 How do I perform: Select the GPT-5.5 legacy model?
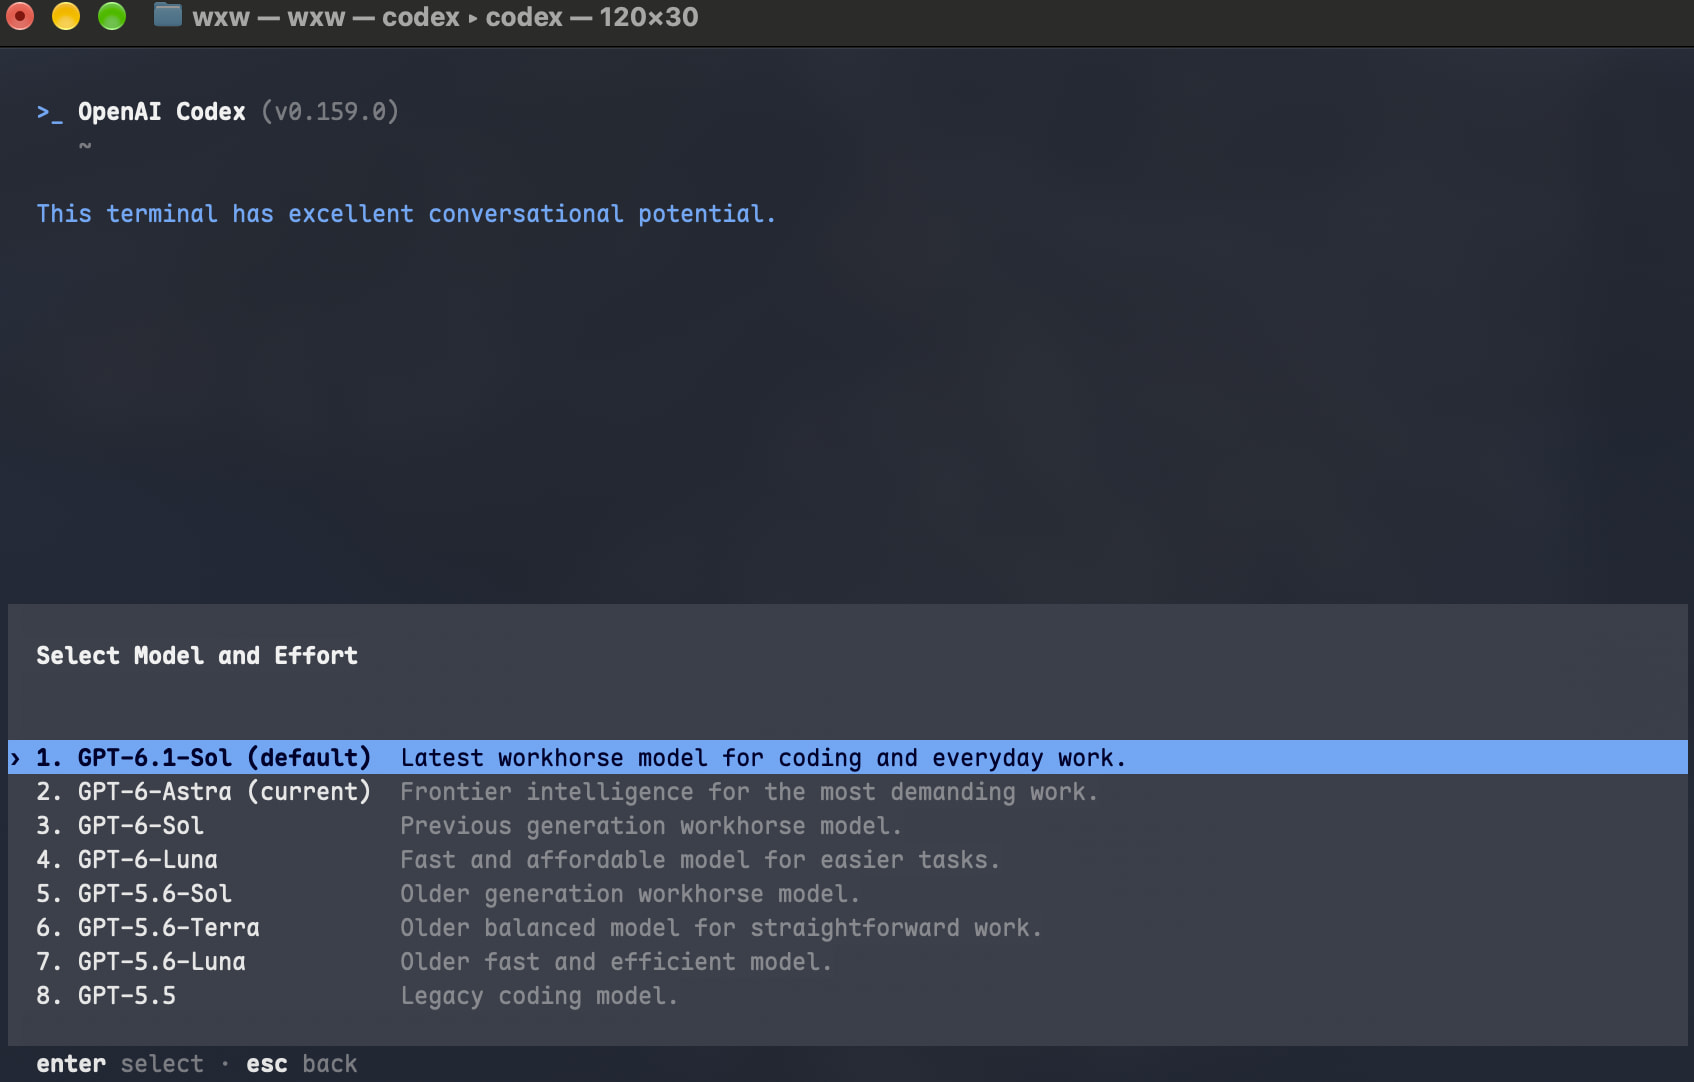pos(847,996)
